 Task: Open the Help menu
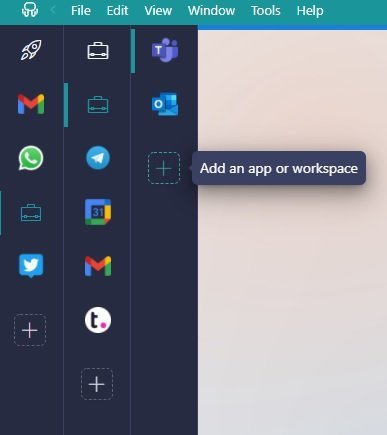click(x=310, y=11)
